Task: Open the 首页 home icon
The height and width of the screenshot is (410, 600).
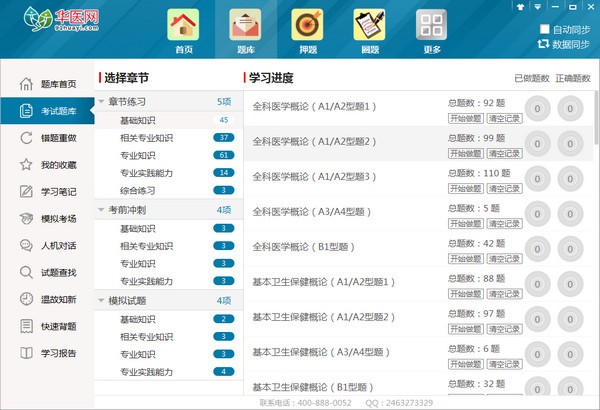Action: tap(183, 25)
